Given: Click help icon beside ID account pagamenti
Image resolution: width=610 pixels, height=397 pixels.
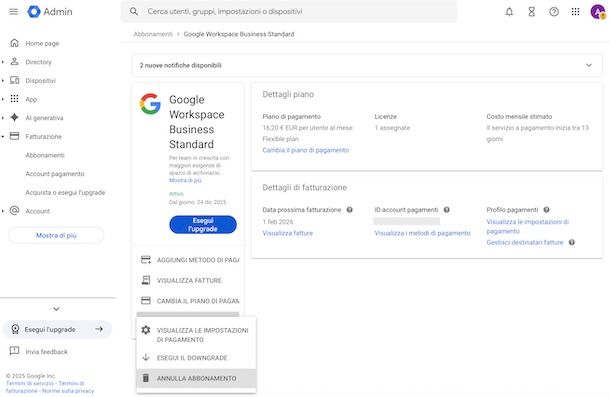Looking at the screenshot, I should click(447, 210).
